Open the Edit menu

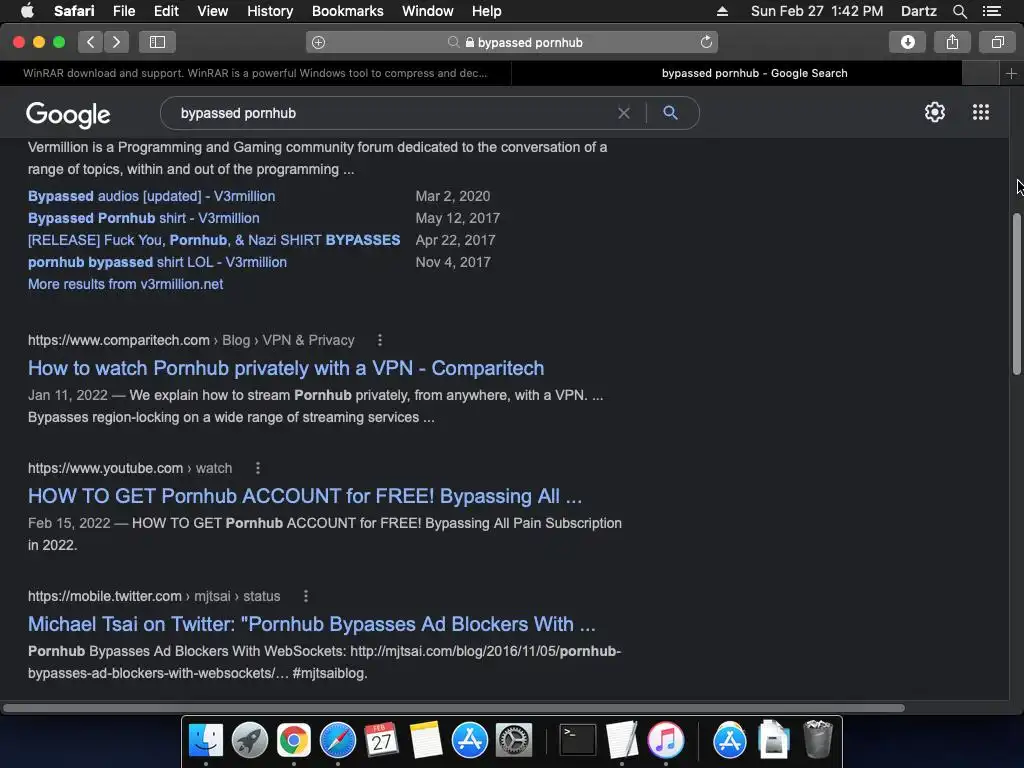click(166, 11)
